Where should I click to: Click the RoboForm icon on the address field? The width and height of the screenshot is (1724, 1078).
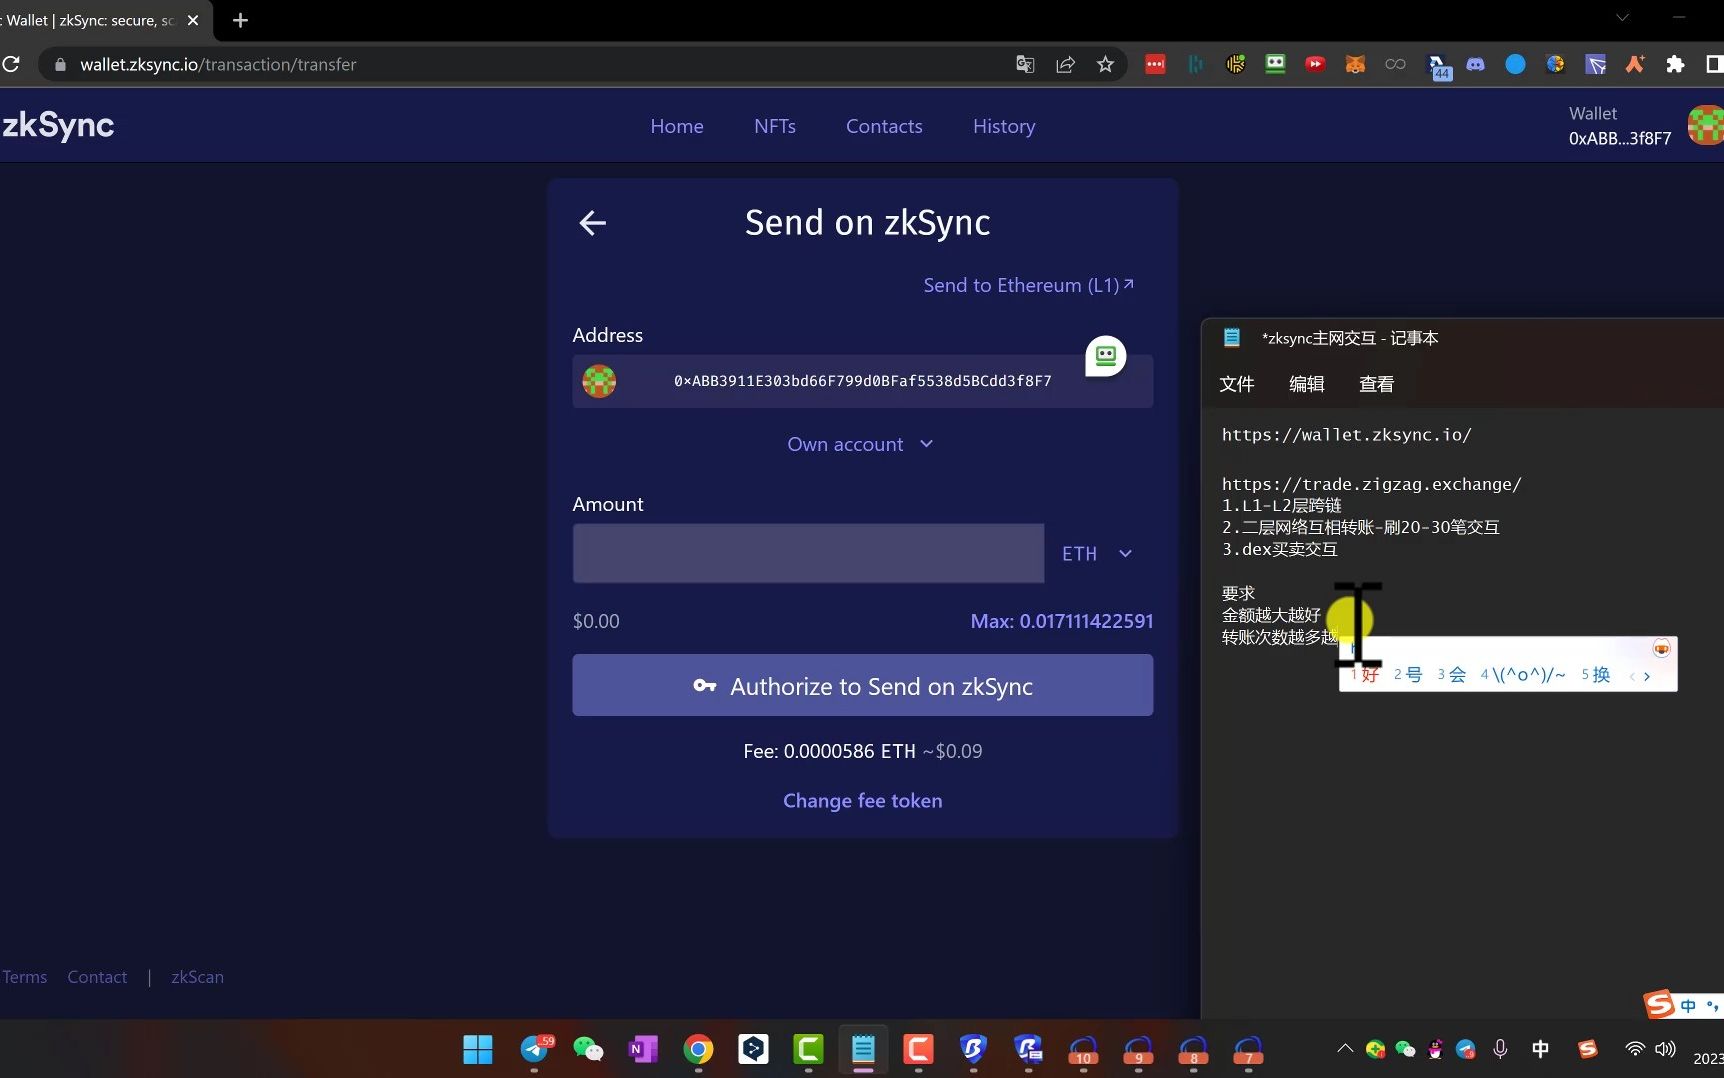pos(1105,356)
